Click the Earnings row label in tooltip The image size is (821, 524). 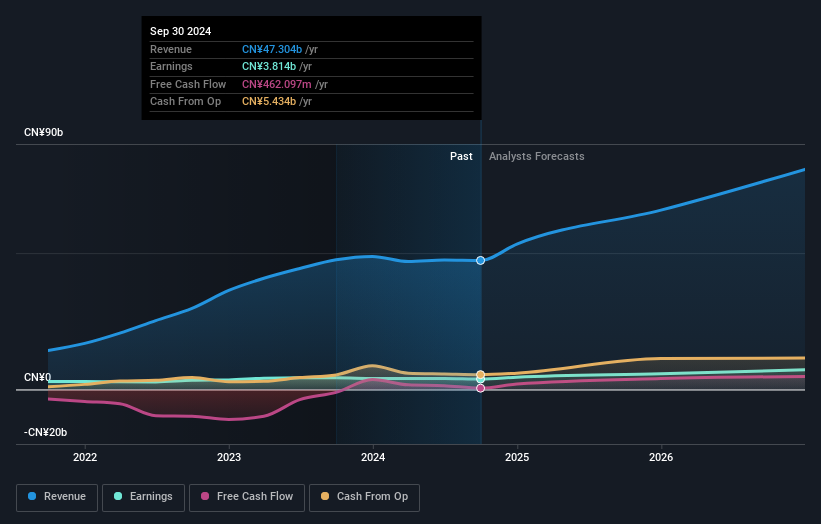pos(171,66)
